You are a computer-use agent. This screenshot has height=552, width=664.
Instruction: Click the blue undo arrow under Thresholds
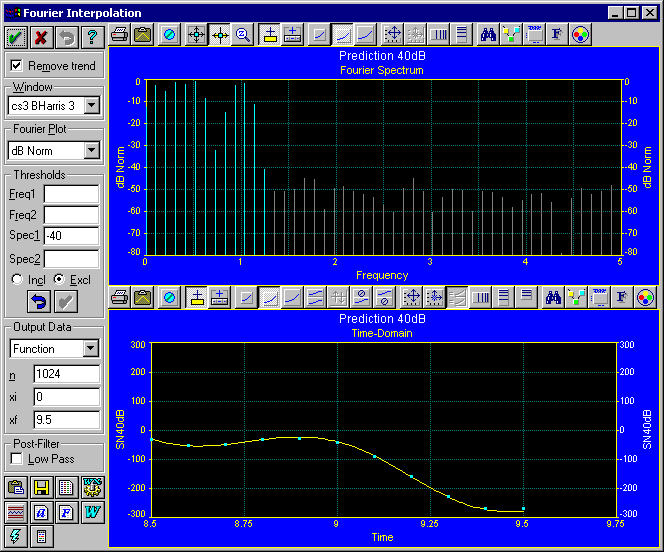(40, 301)
